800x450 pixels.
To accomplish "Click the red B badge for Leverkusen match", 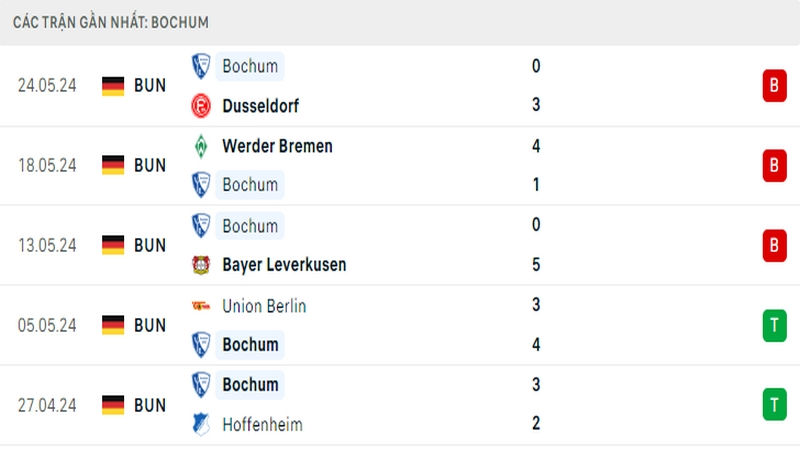I will 774,245.
